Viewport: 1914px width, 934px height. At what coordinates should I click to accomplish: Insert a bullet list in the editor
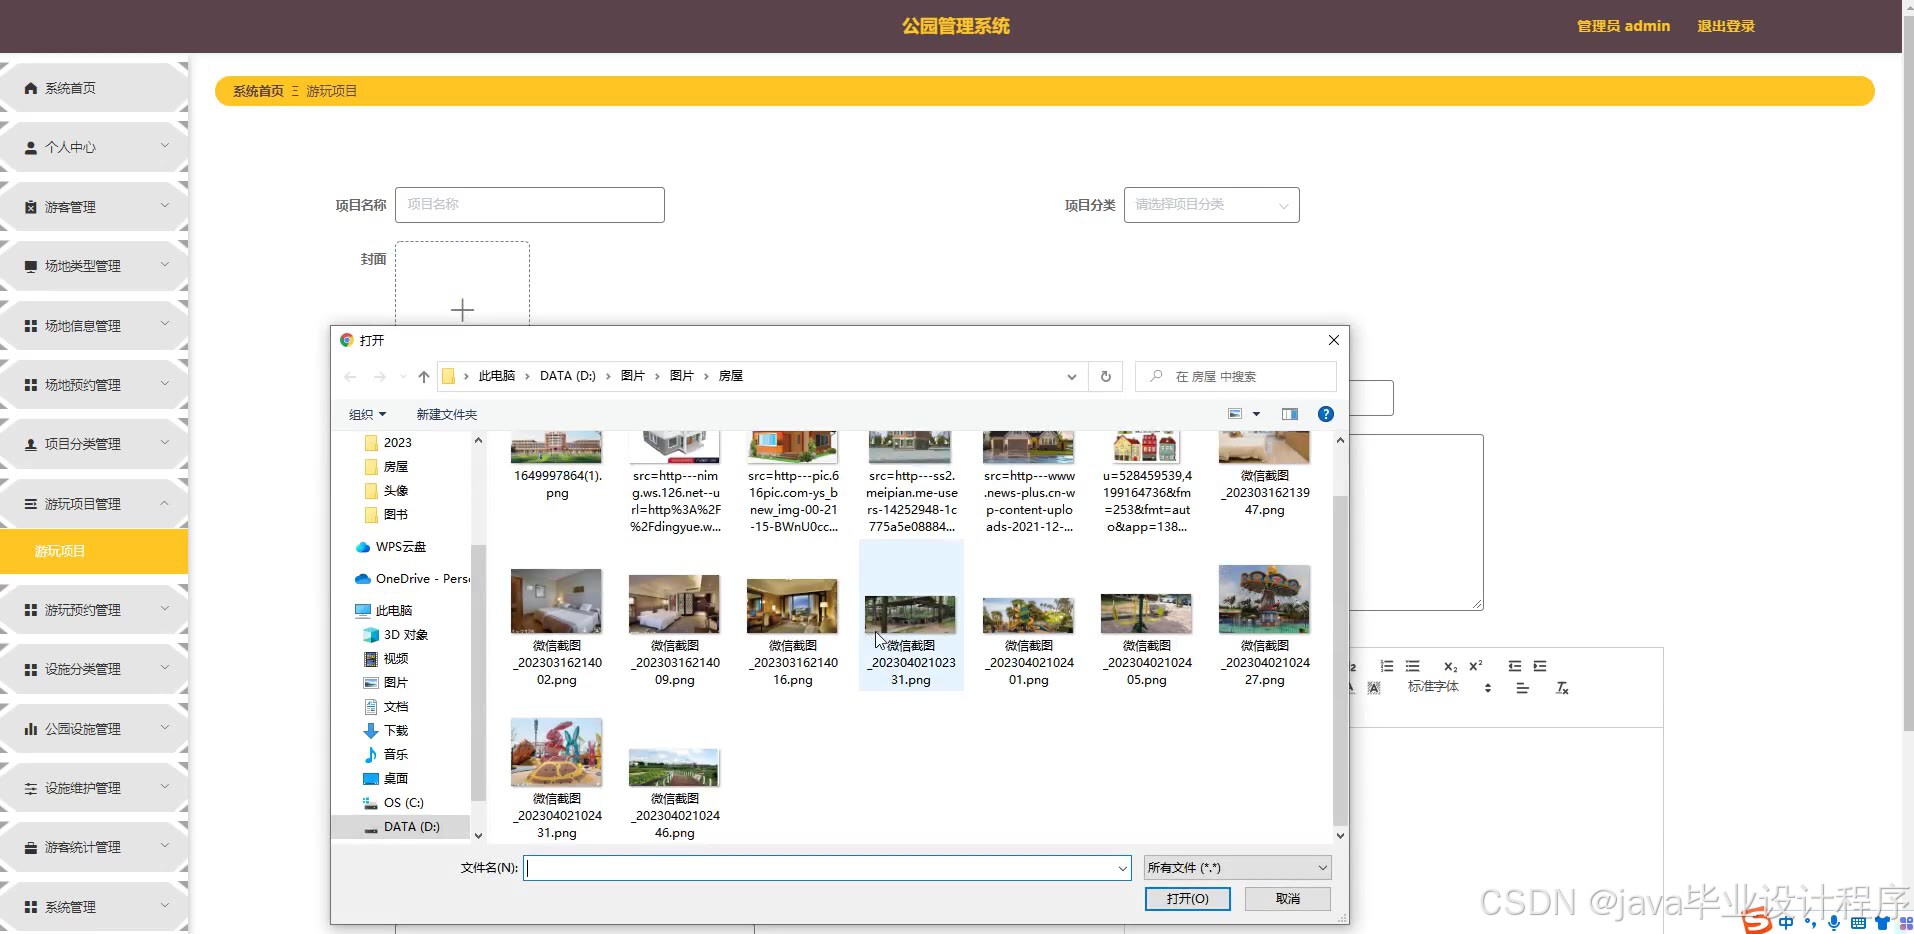click(1412, 666)
